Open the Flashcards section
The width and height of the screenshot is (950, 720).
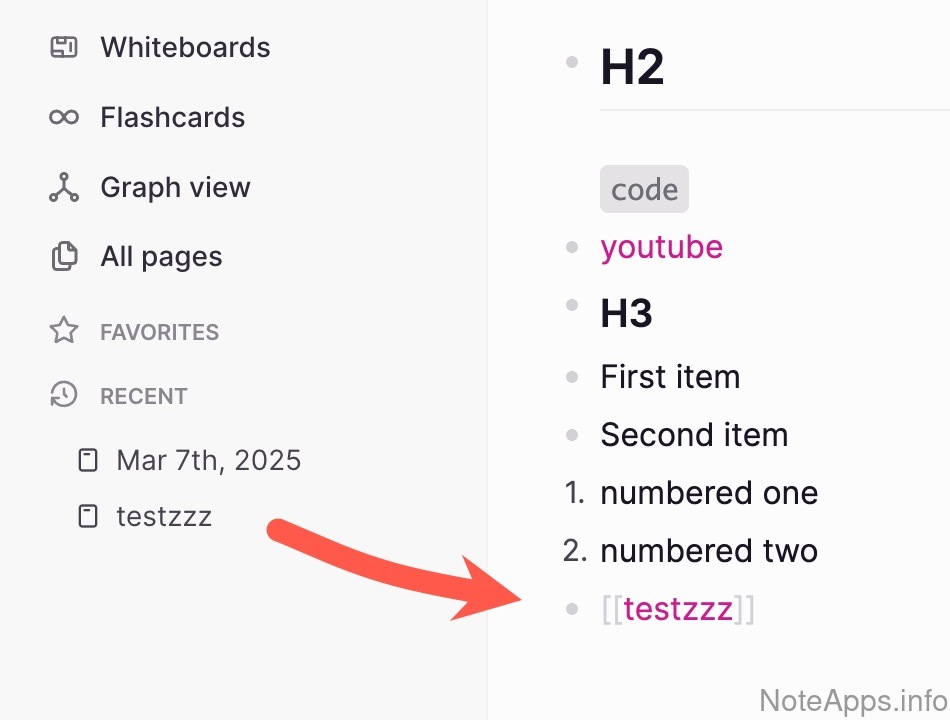(172, 117)
